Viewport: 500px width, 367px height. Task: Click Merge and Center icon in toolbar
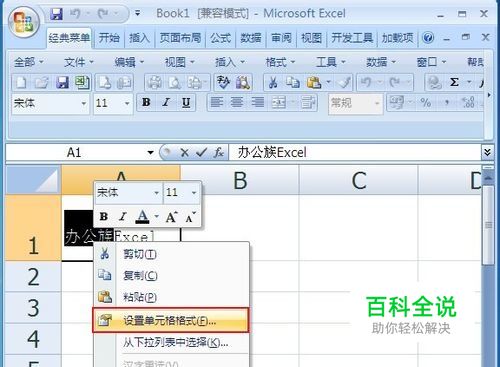click(279, 103)
